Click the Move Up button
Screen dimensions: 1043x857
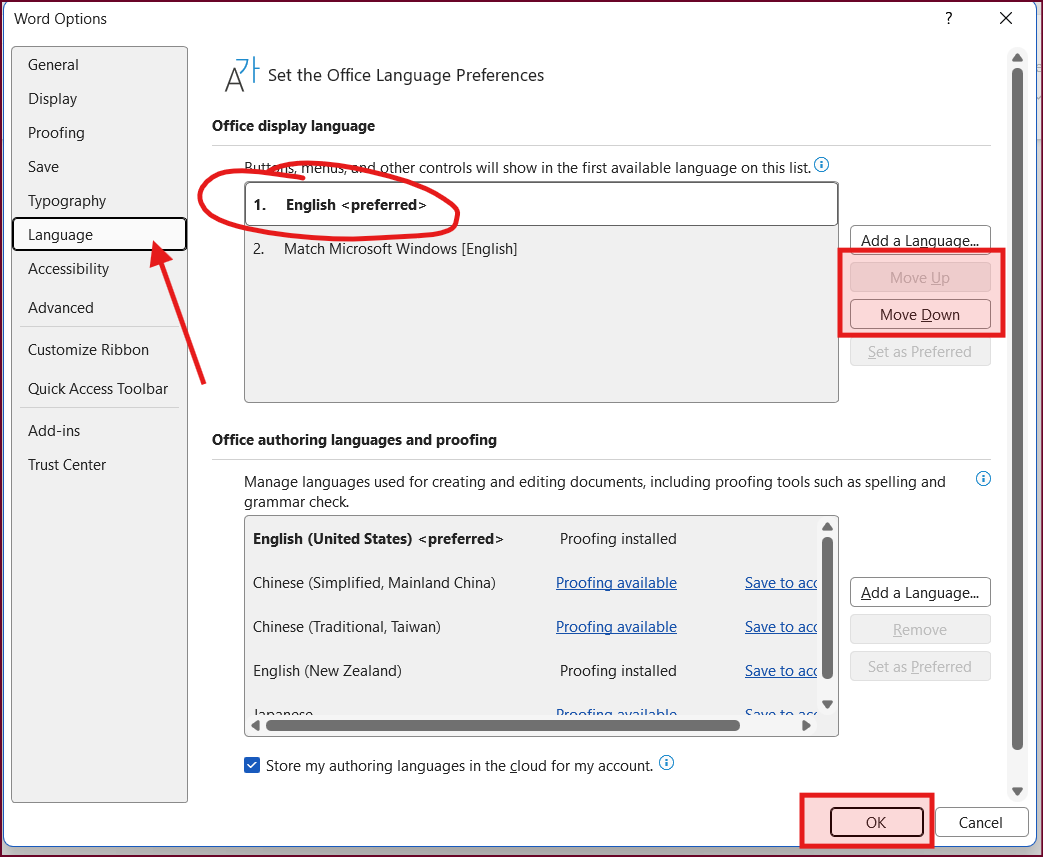tap(920, 277)
